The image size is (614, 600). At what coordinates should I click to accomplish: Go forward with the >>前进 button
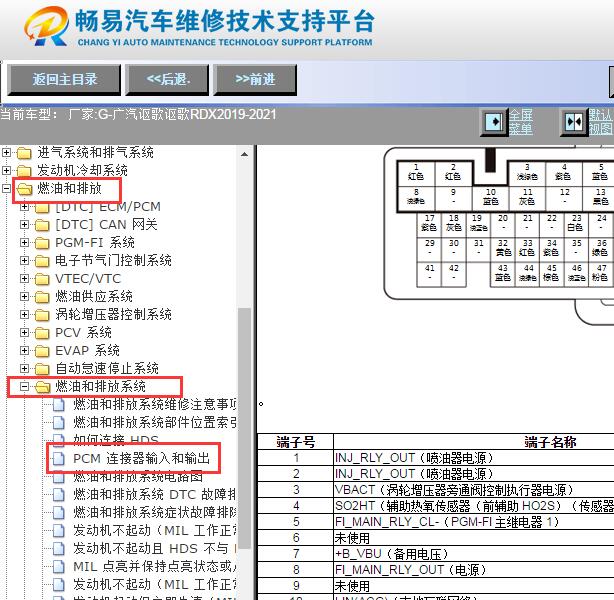[x=255, y=80]
